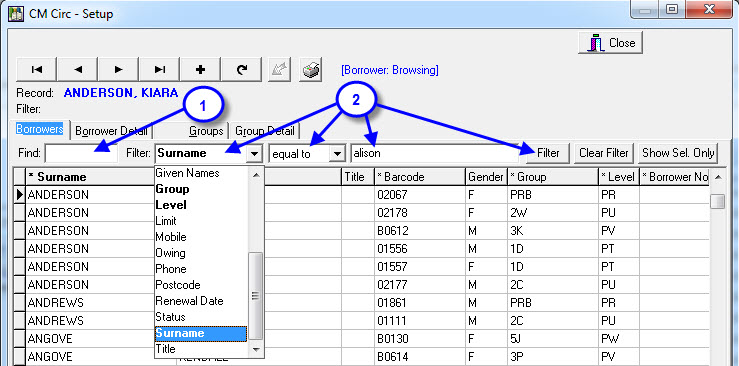Click the Gender column header

(486, 177)
